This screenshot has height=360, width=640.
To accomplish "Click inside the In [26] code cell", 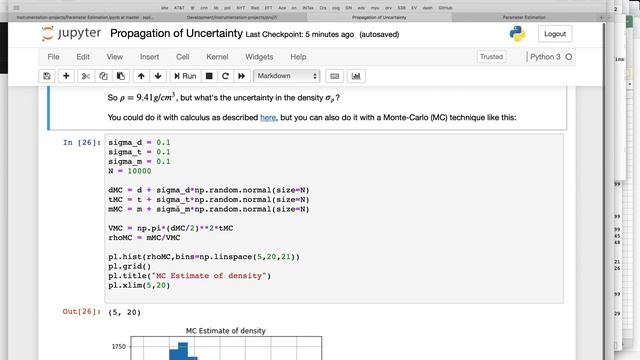I will [334, 218].
